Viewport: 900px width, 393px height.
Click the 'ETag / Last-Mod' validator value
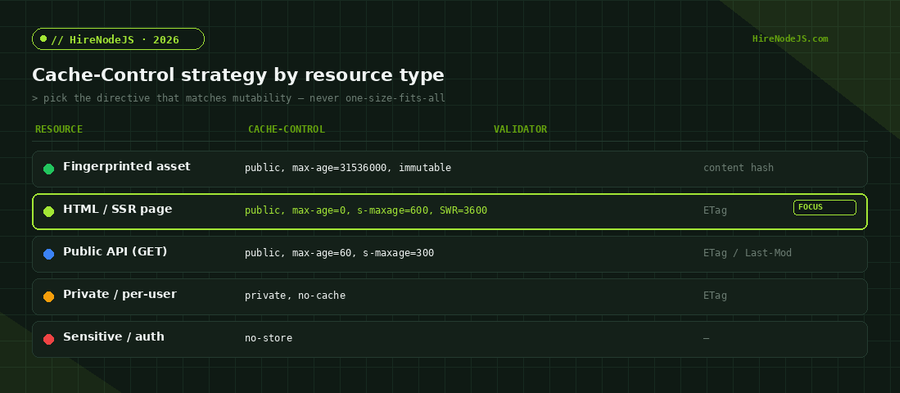coord(747,253)
